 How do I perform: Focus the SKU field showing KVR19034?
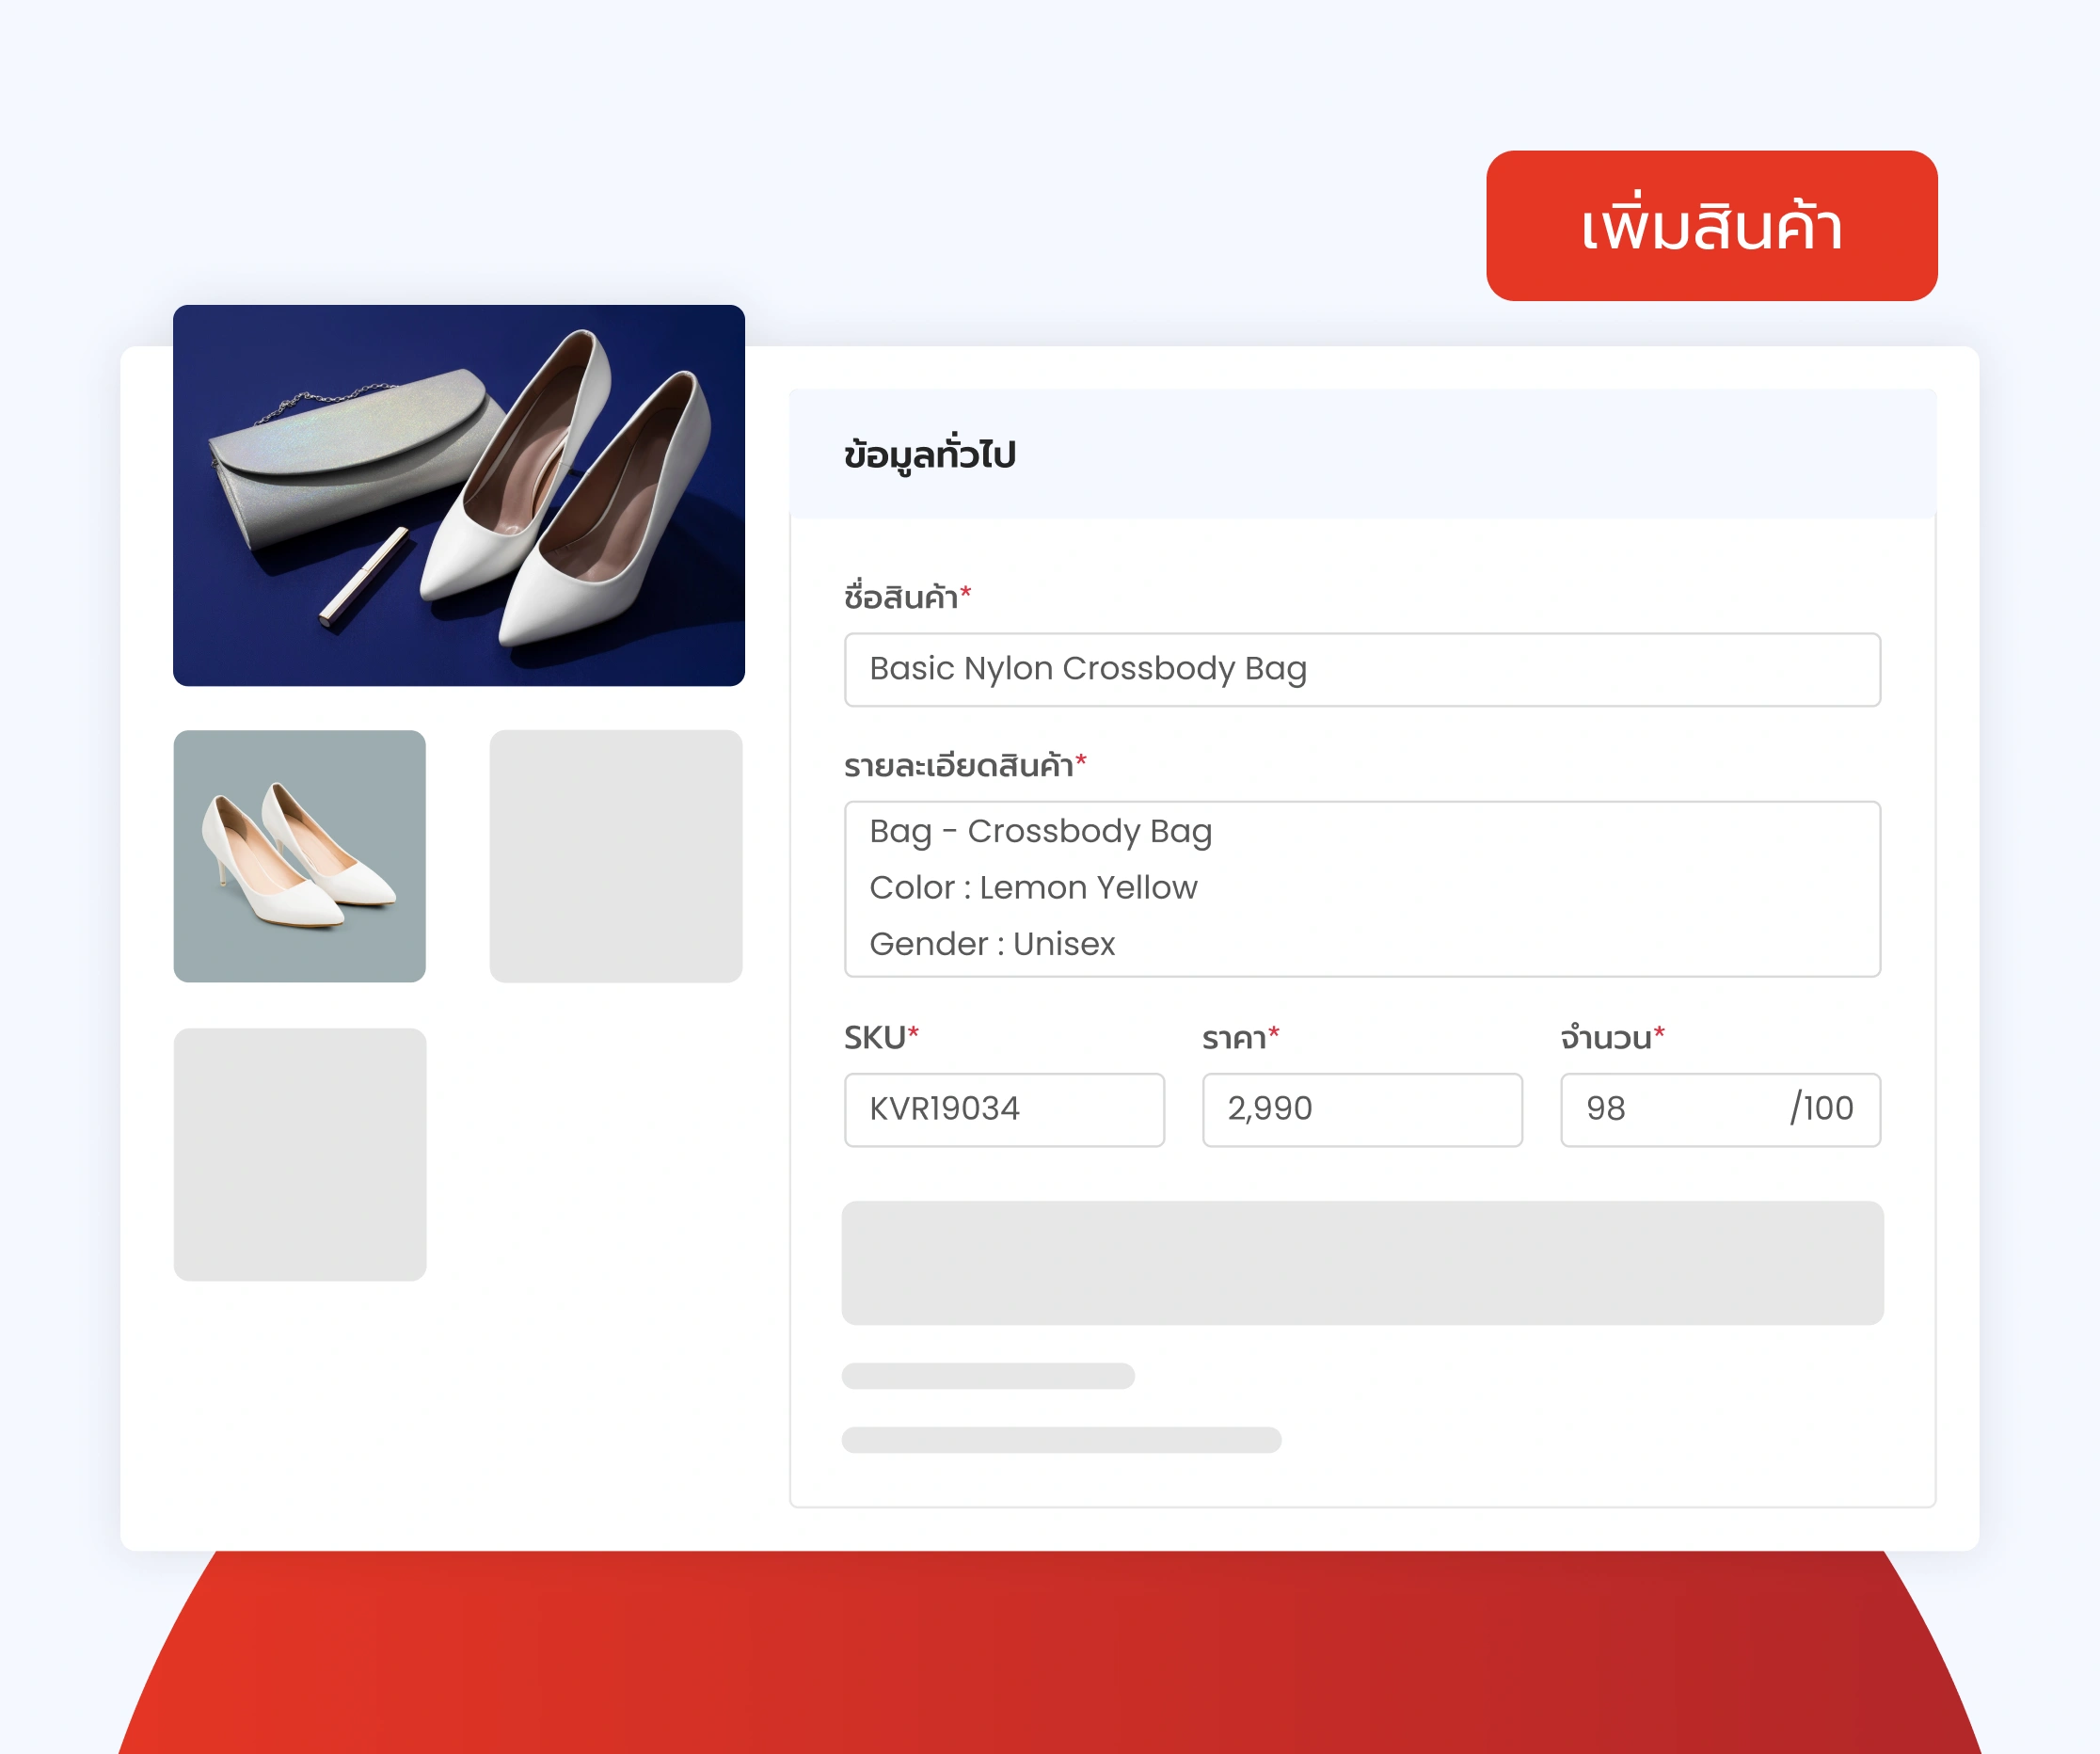pyautogui.click(x=1004, y=1110)
